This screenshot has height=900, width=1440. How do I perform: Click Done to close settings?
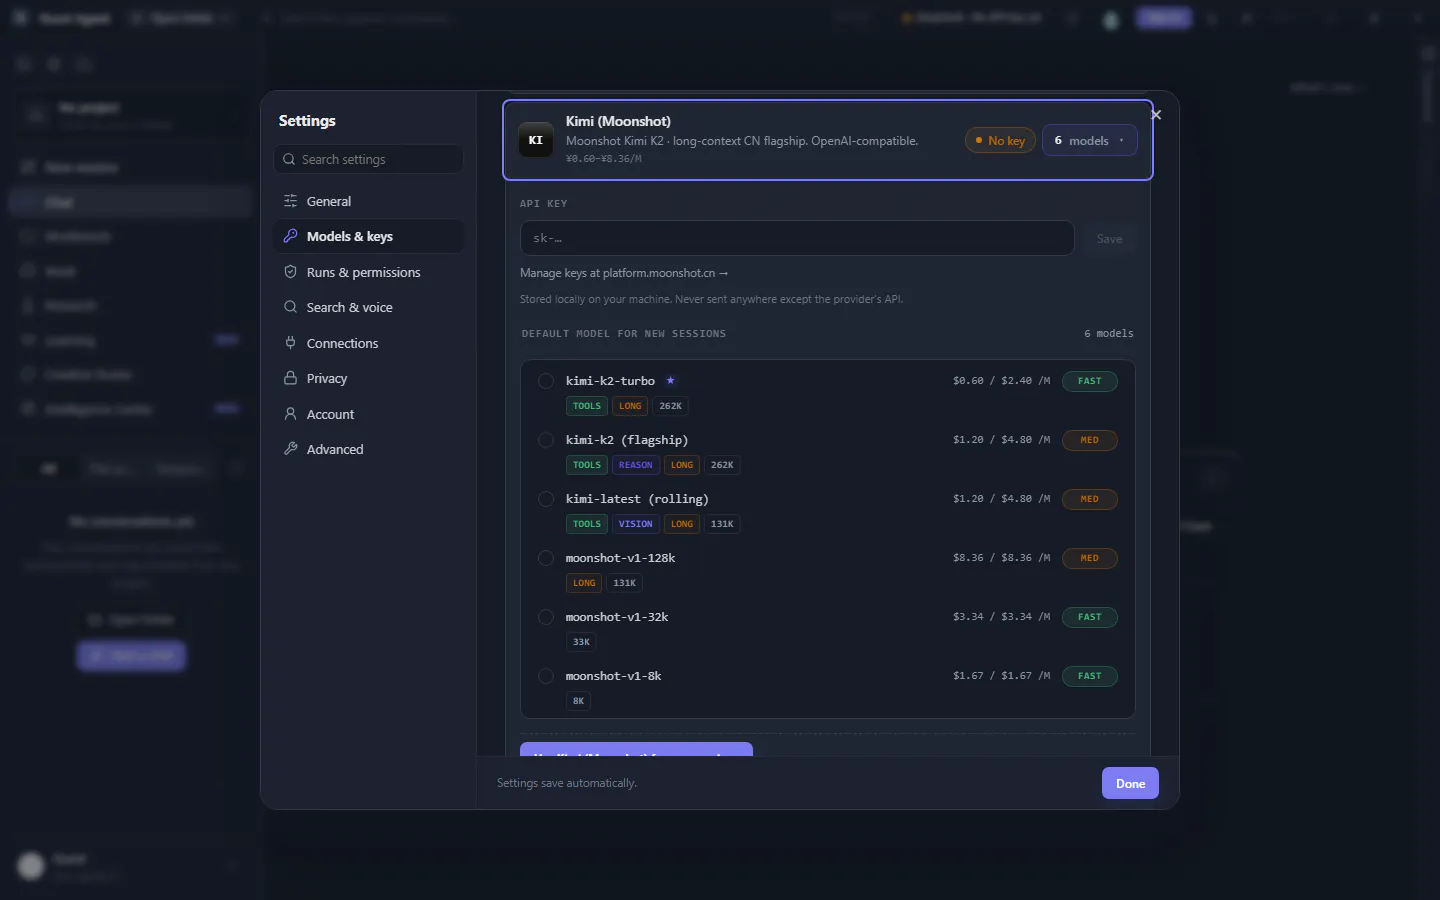tap(1130, 783)
